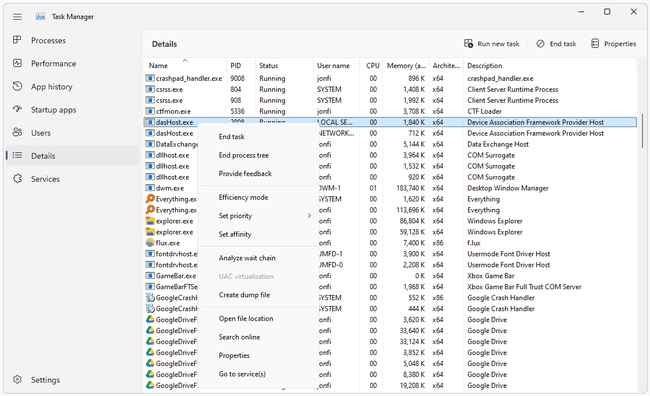
Task: Click the 183,740 K memory value
Action: (x=410, y=188)
